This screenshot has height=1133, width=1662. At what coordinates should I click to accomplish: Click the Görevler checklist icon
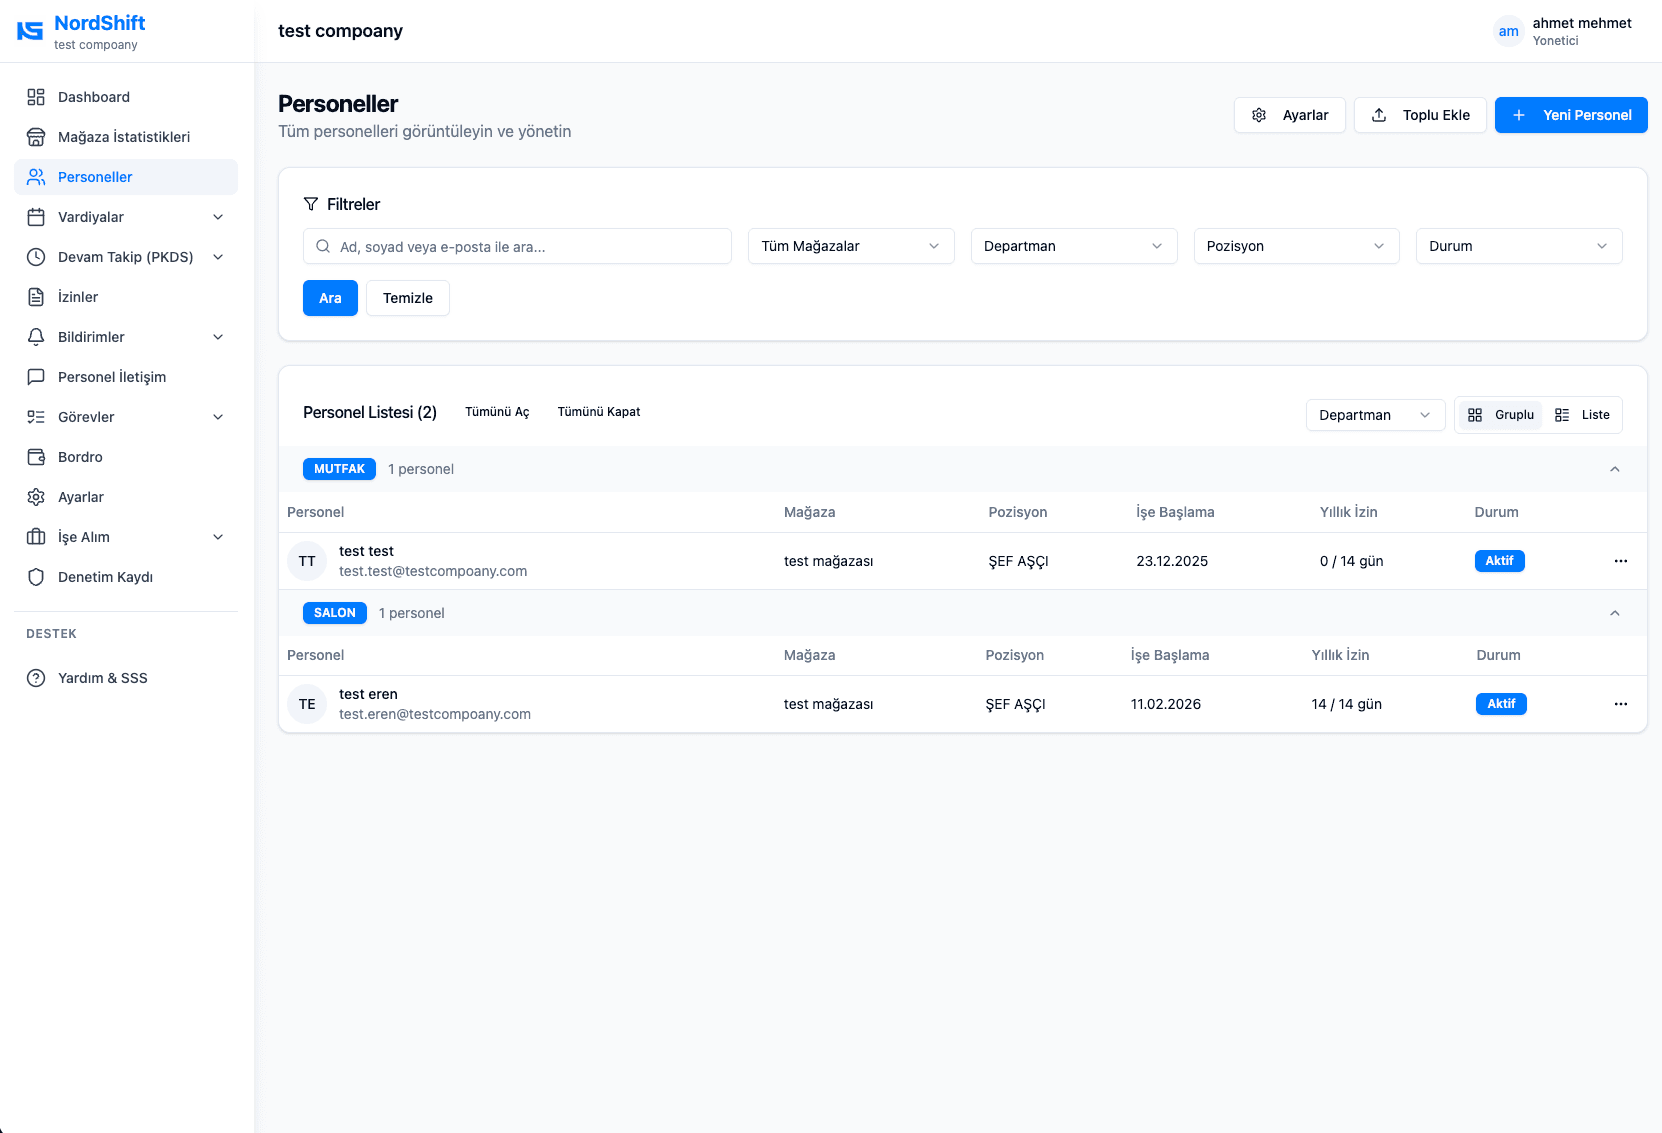(x=36, y=417)
